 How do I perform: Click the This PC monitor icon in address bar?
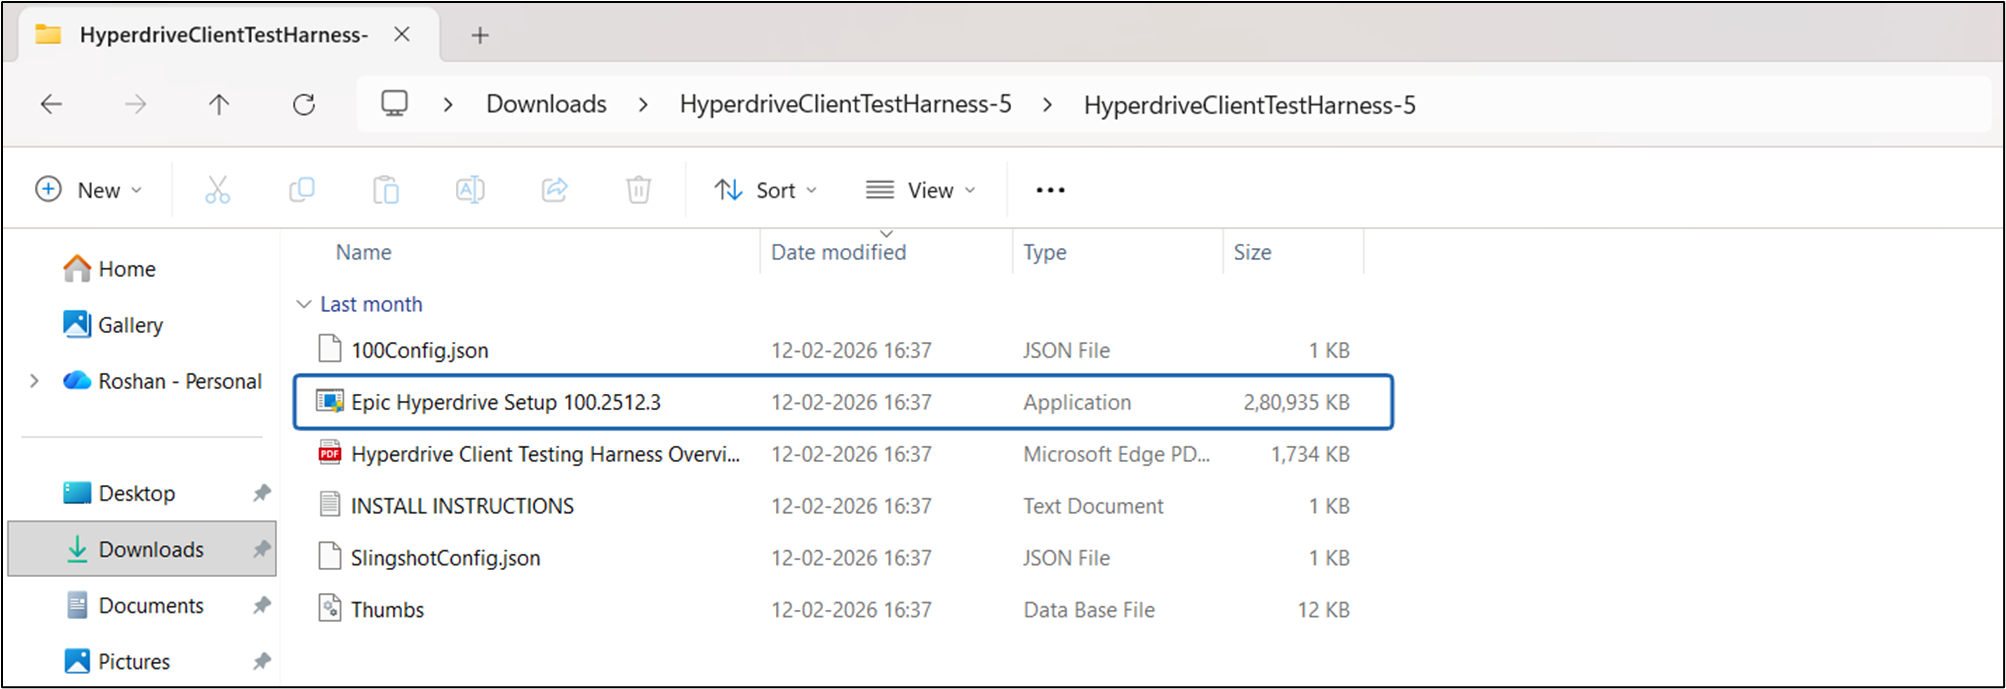pos(395,103)
